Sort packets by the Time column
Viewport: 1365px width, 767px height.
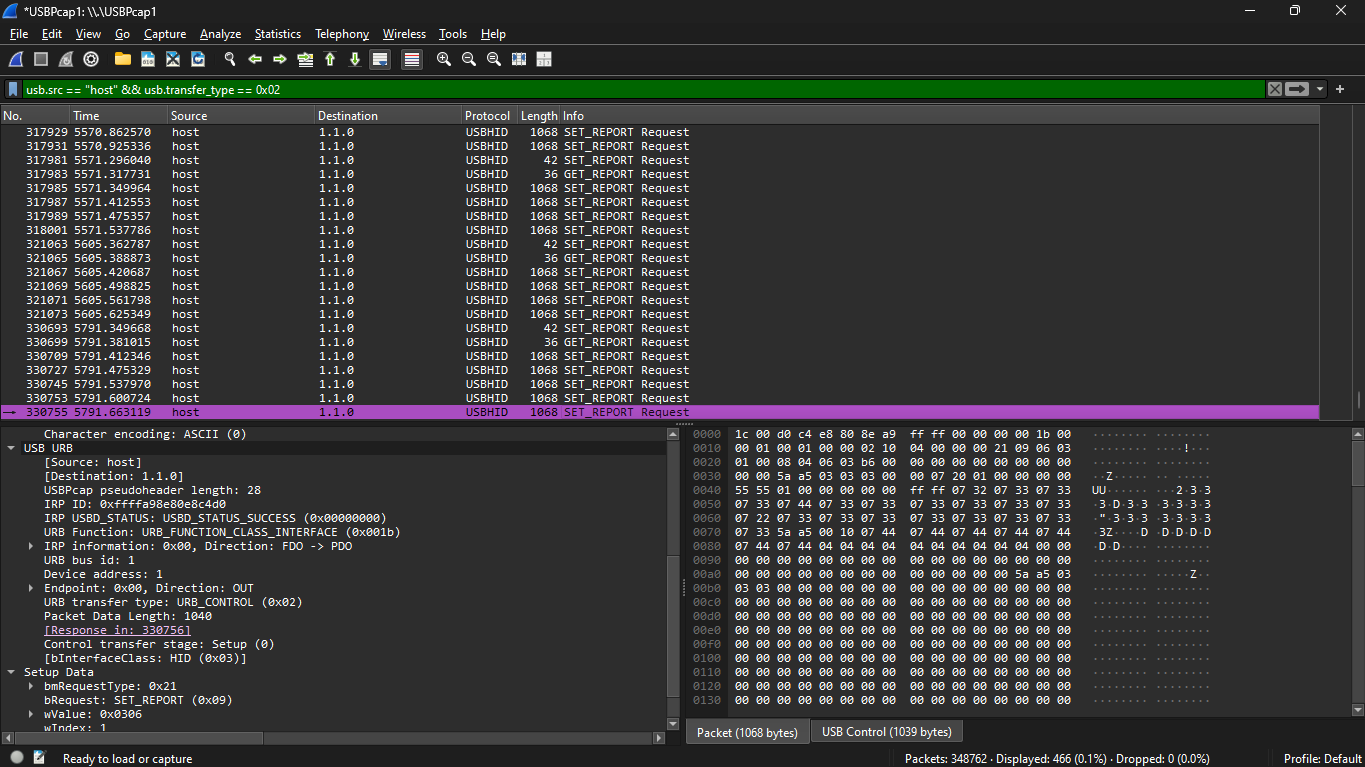pyautogui.click(x=119, y=116)
